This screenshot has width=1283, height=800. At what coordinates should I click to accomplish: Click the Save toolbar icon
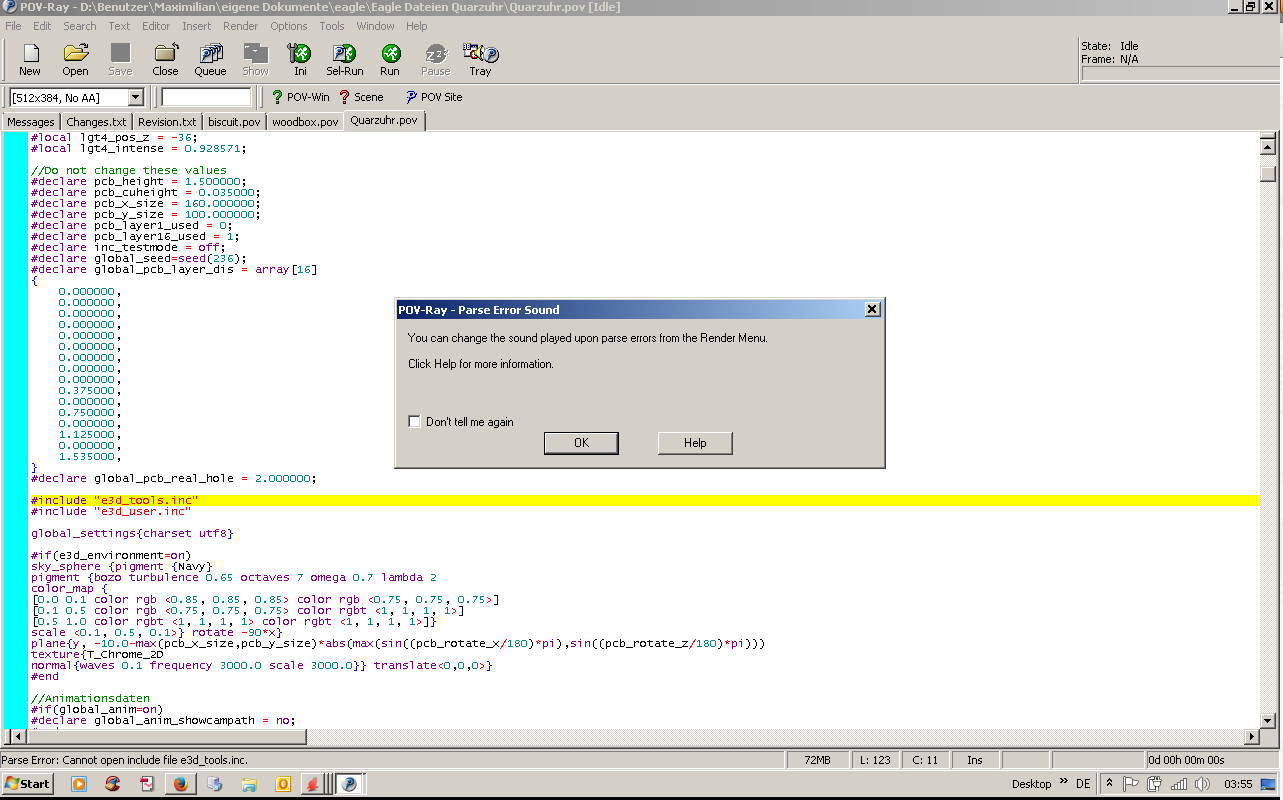pyautogui.click(x=120, y=60)
